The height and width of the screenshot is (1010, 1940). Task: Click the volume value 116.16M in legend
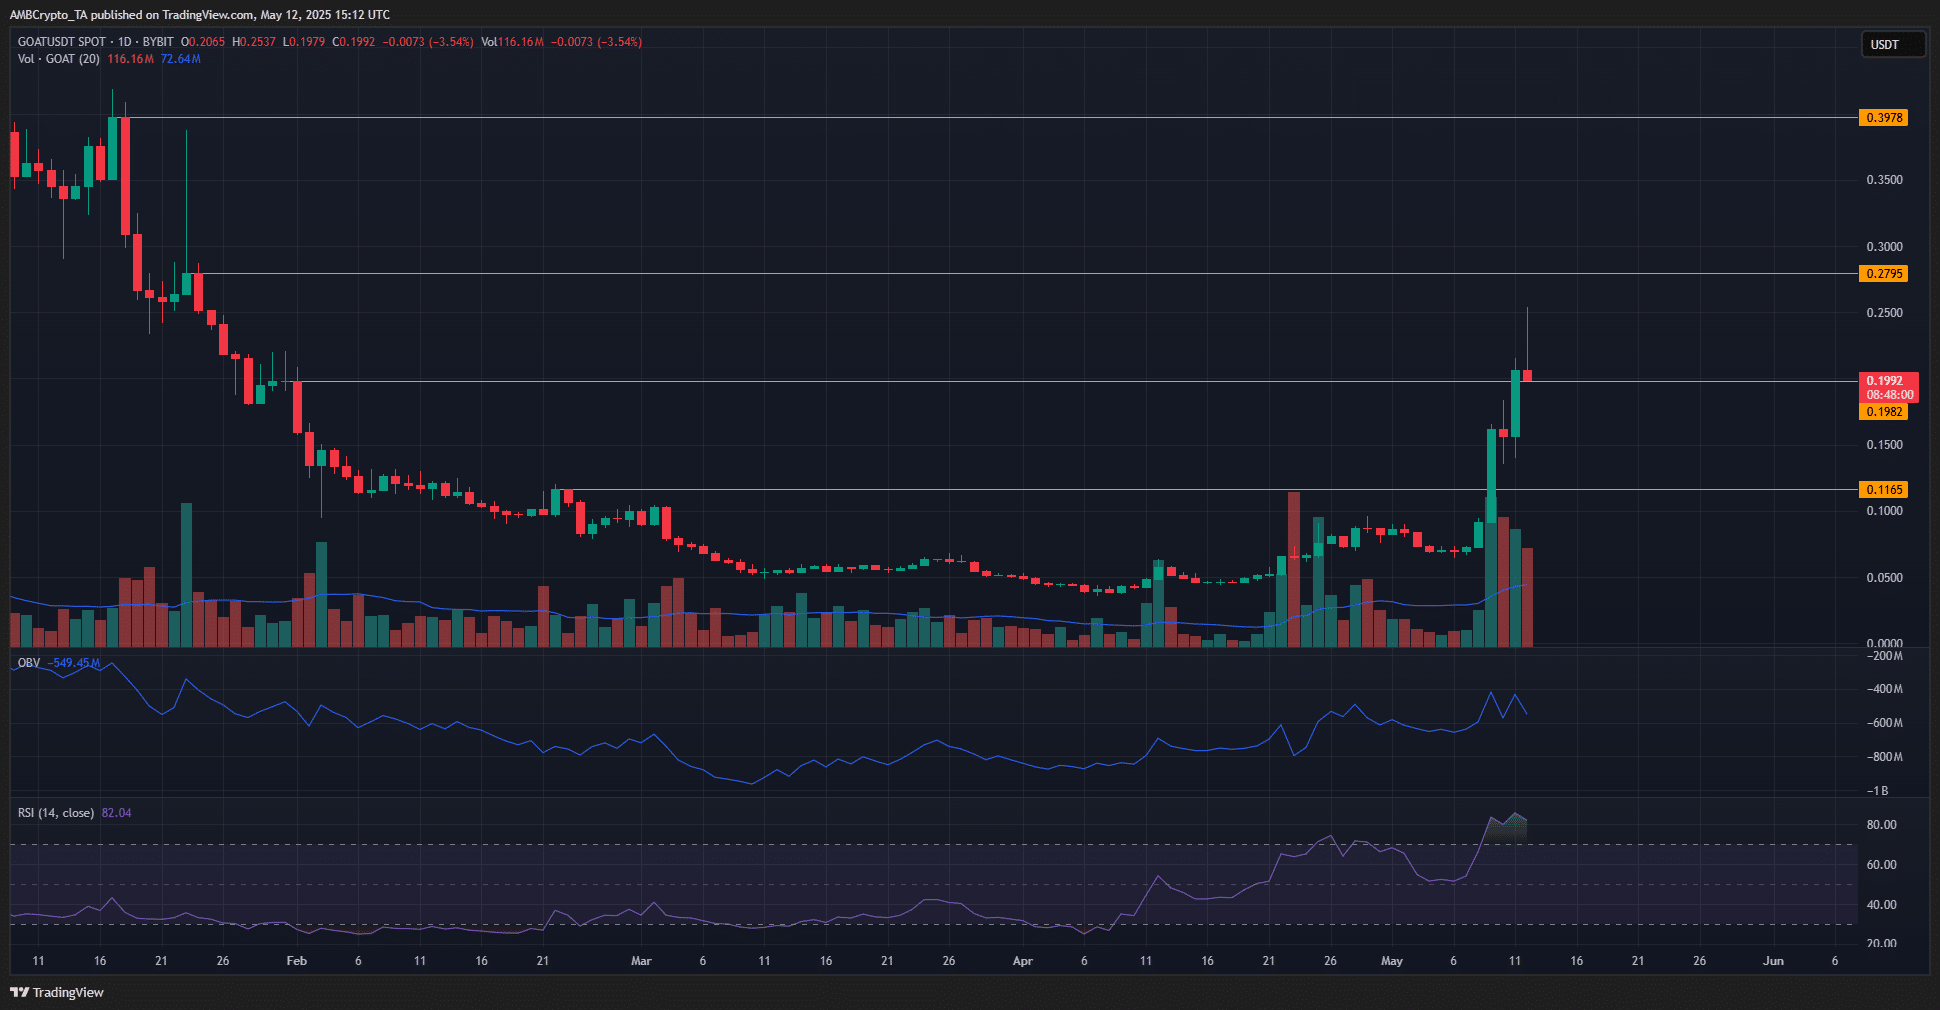pyautogui.click(x=130, y=59)
